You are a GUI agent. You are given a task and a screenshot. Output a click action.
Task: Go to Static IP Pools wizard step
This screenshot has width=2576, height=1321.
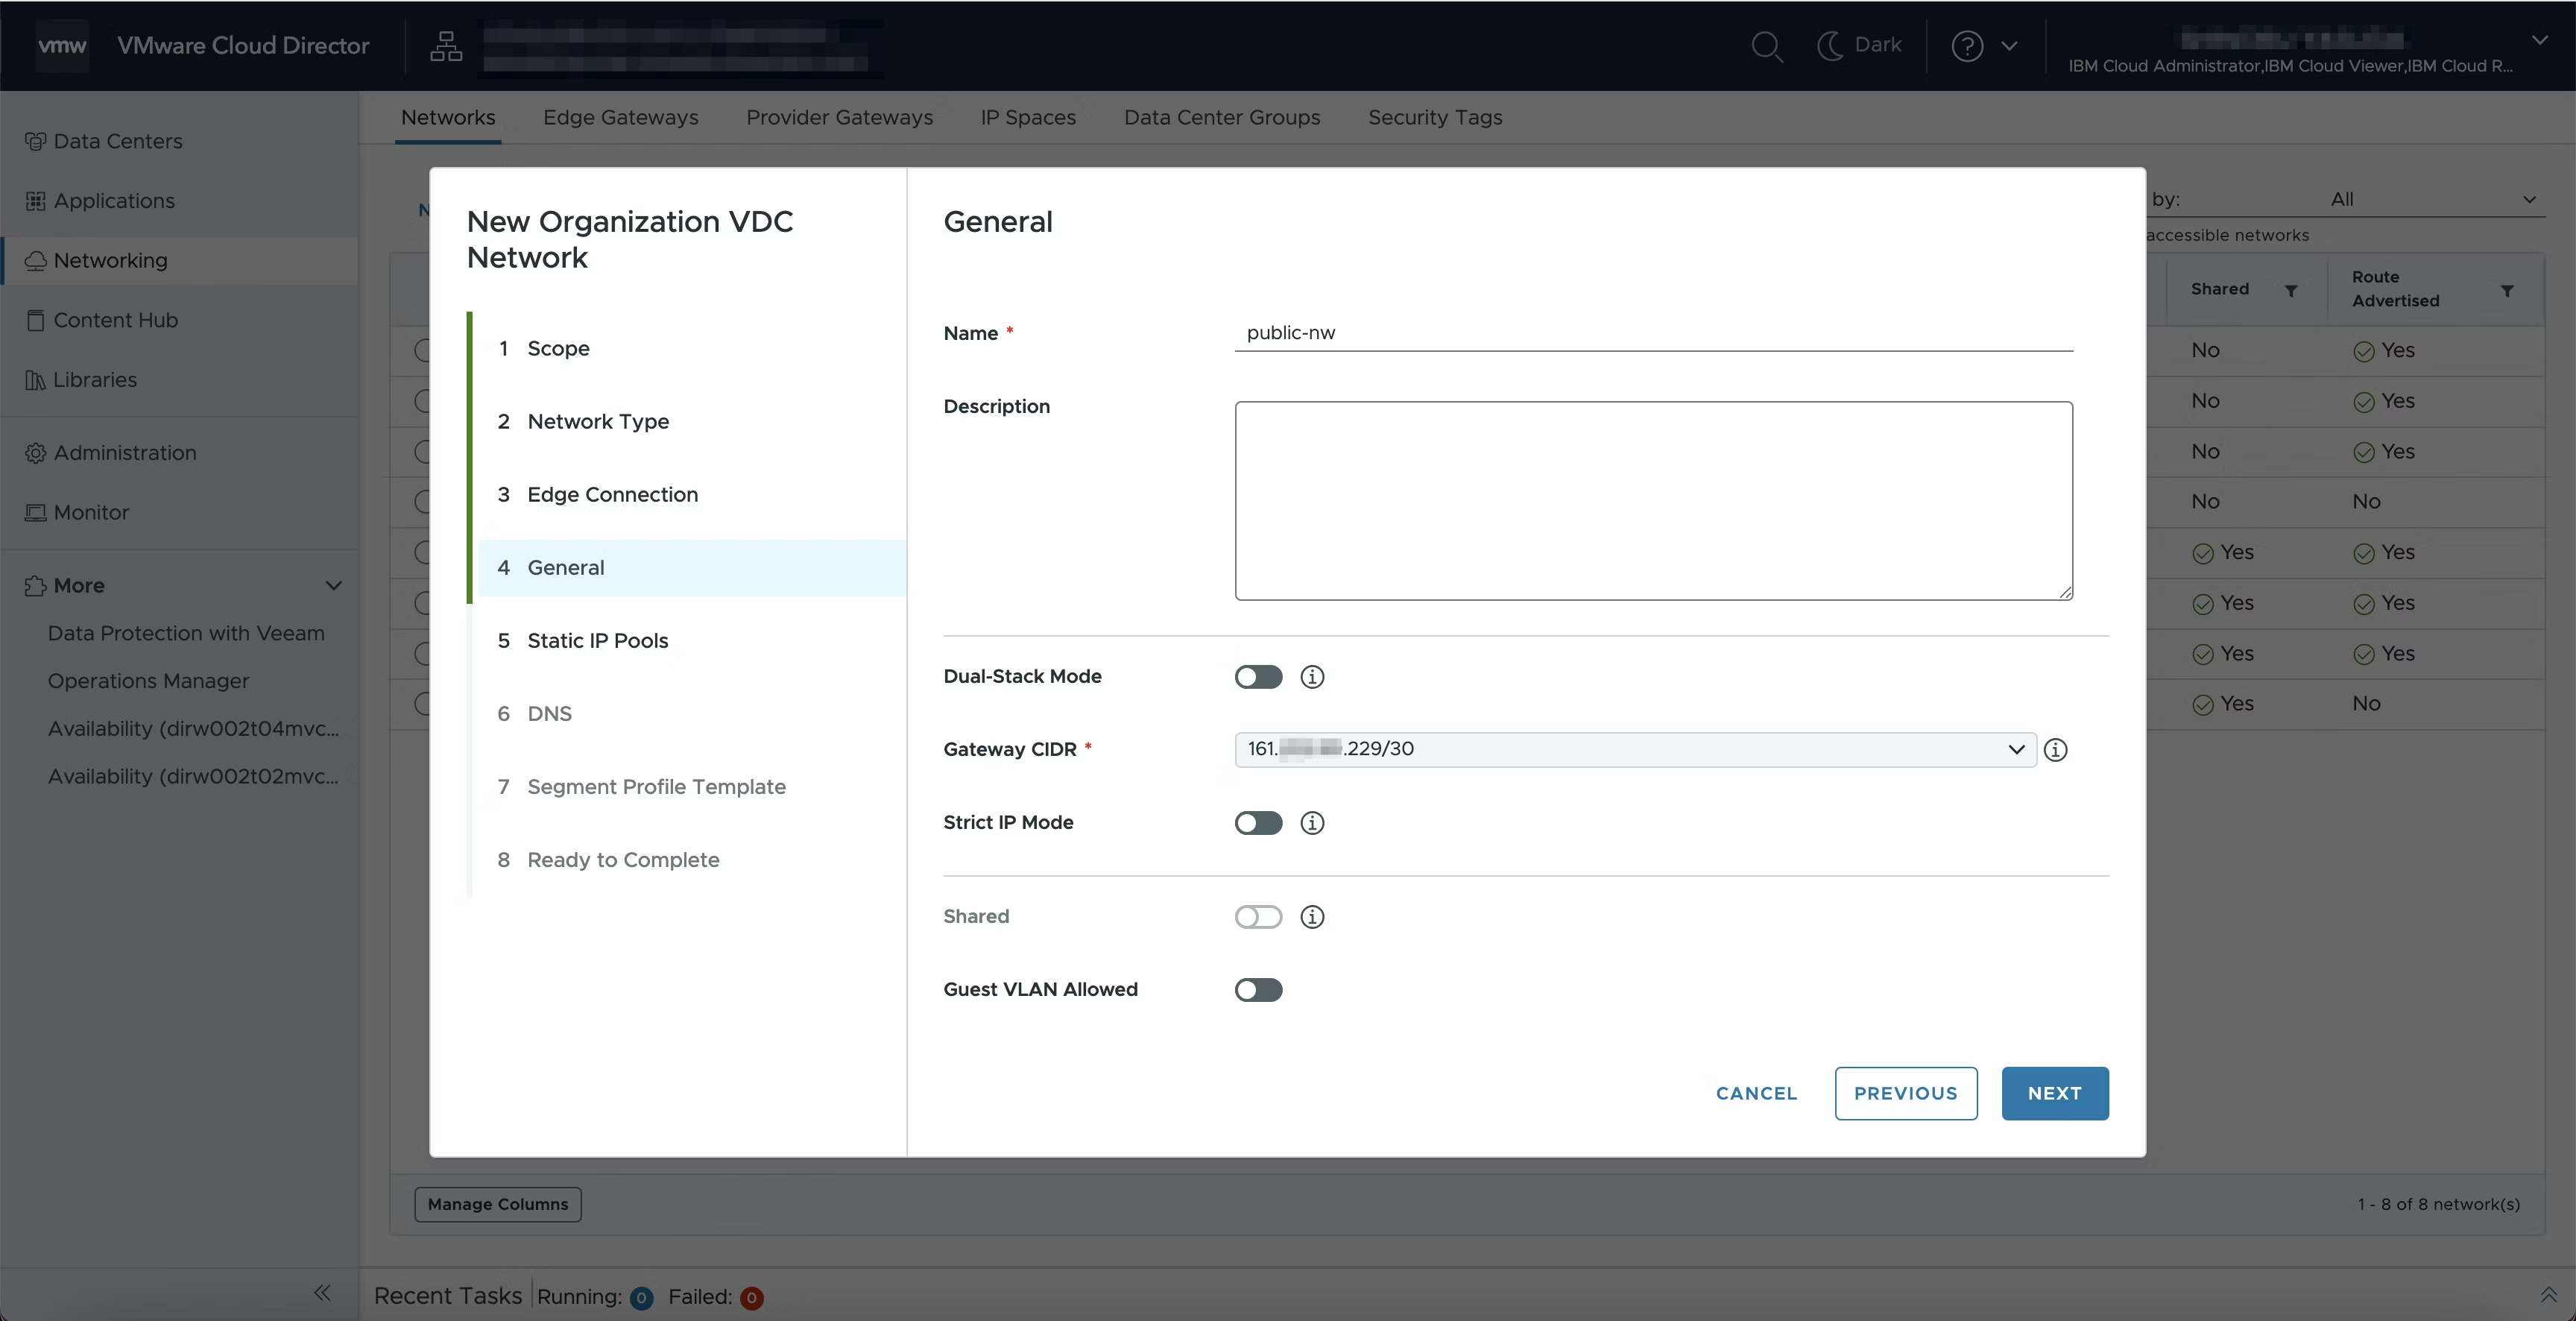click(597, 641)
